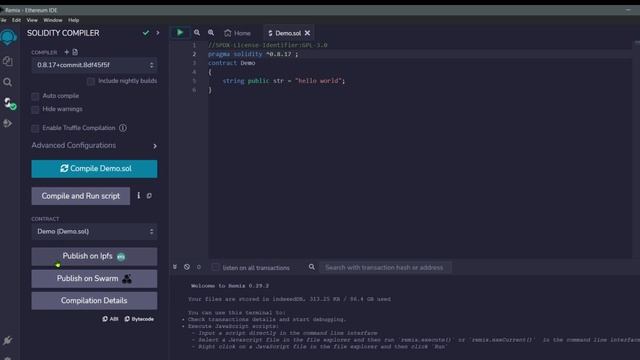Collapse the terminal panel toggle arrow
Screen dimensions: 640x360
175,267
